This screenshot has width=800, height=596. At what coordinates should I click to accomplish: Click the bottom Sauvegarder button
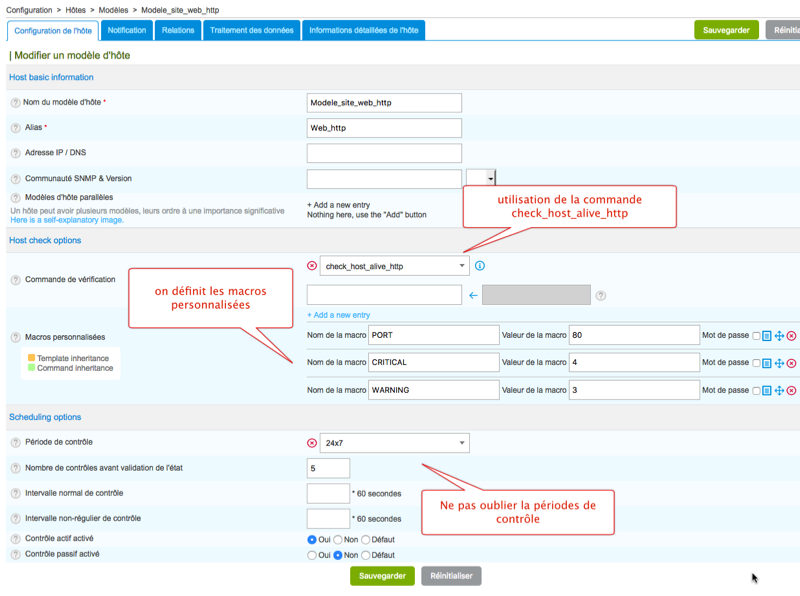click(382, 576)
